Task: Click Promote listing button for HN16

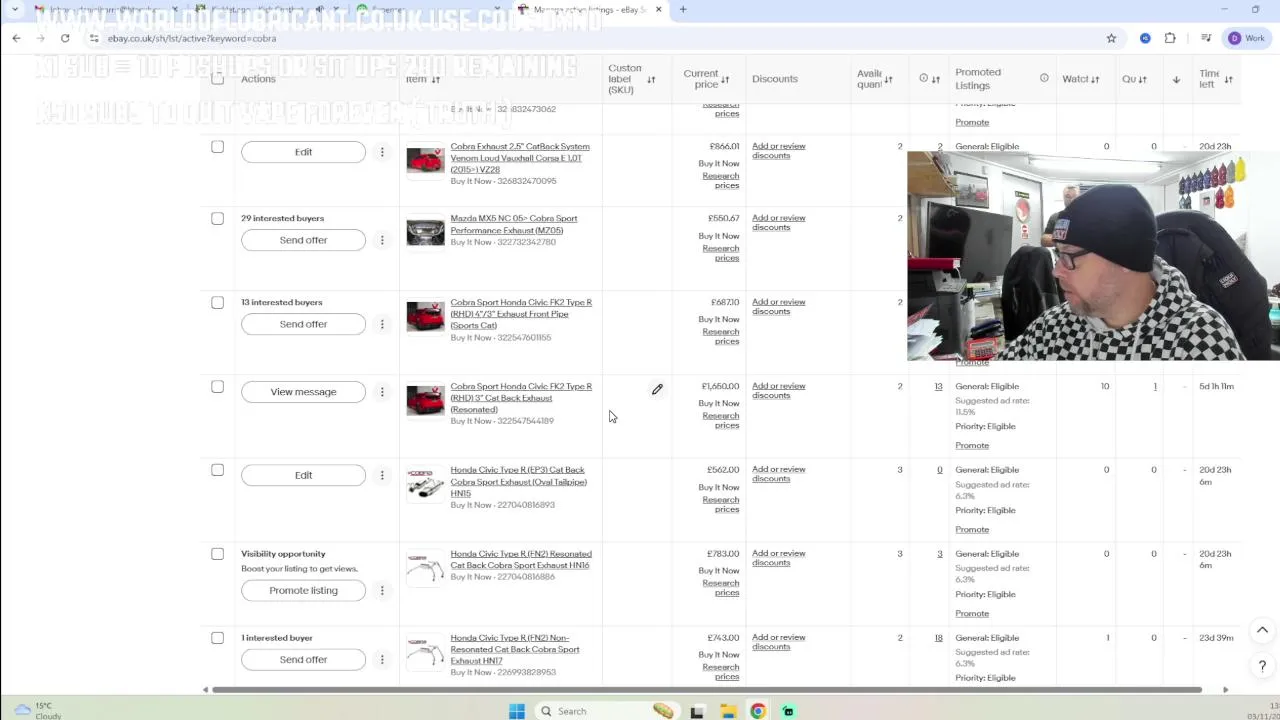Action: [303, 590]
